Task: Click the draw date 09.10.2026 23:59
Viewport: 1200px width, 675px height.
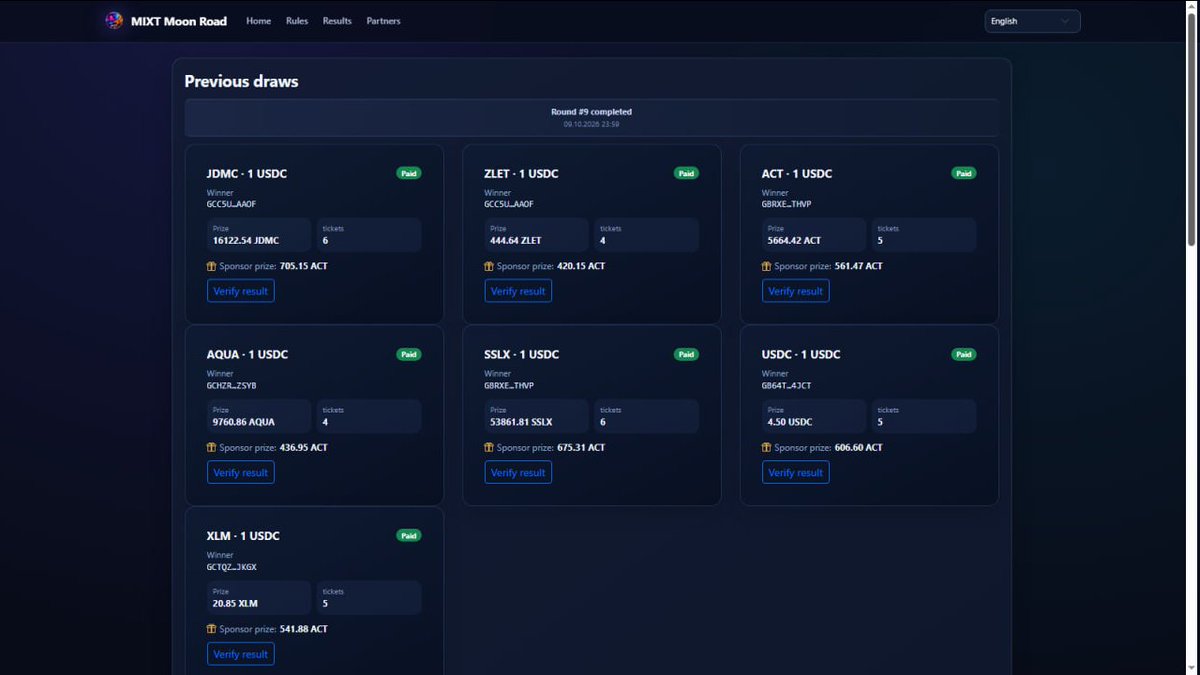Action: coord(591,124)
